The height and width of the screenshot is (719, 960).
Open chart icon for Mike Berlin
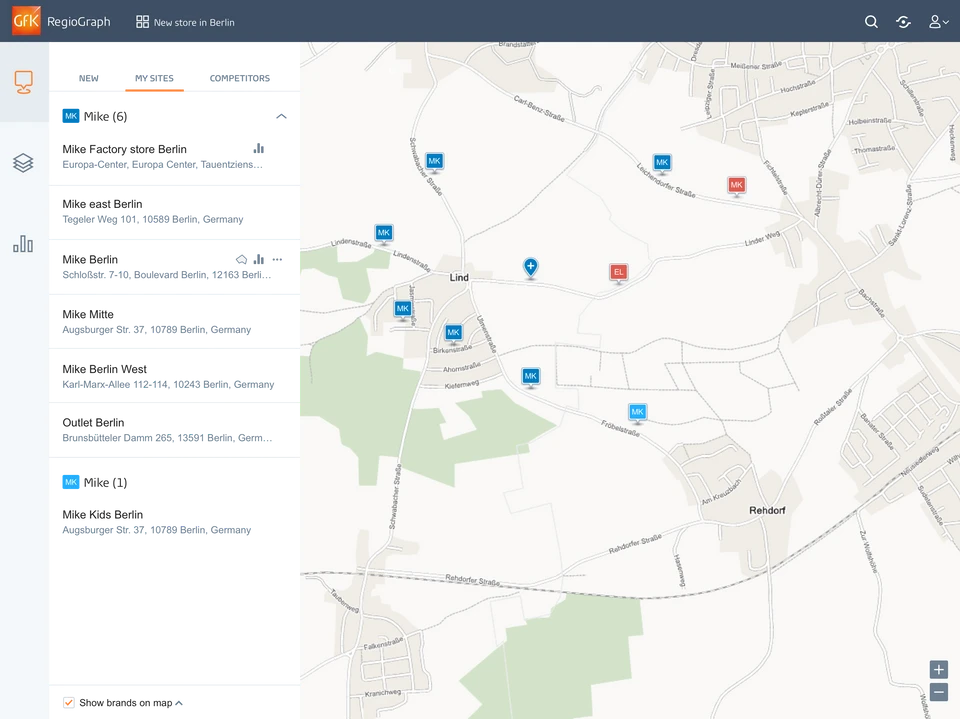pyautogui.click(x=259, y=259)
